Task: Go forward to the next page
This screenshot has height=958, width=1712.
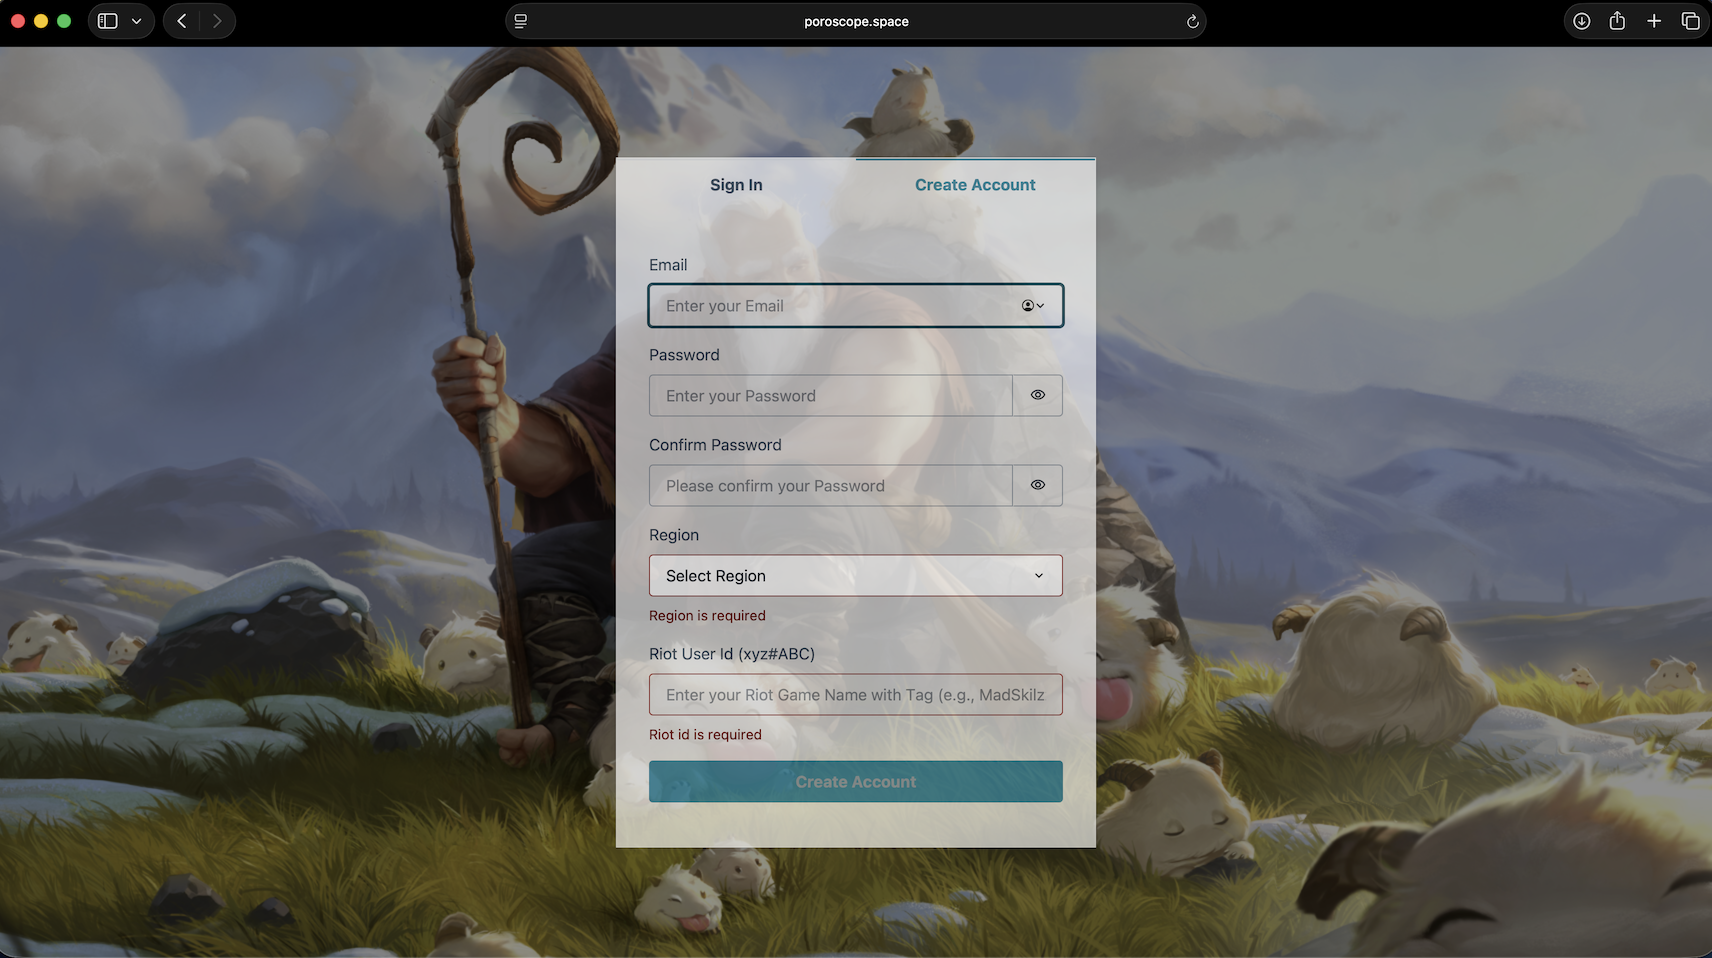Action: click(217, 21)
